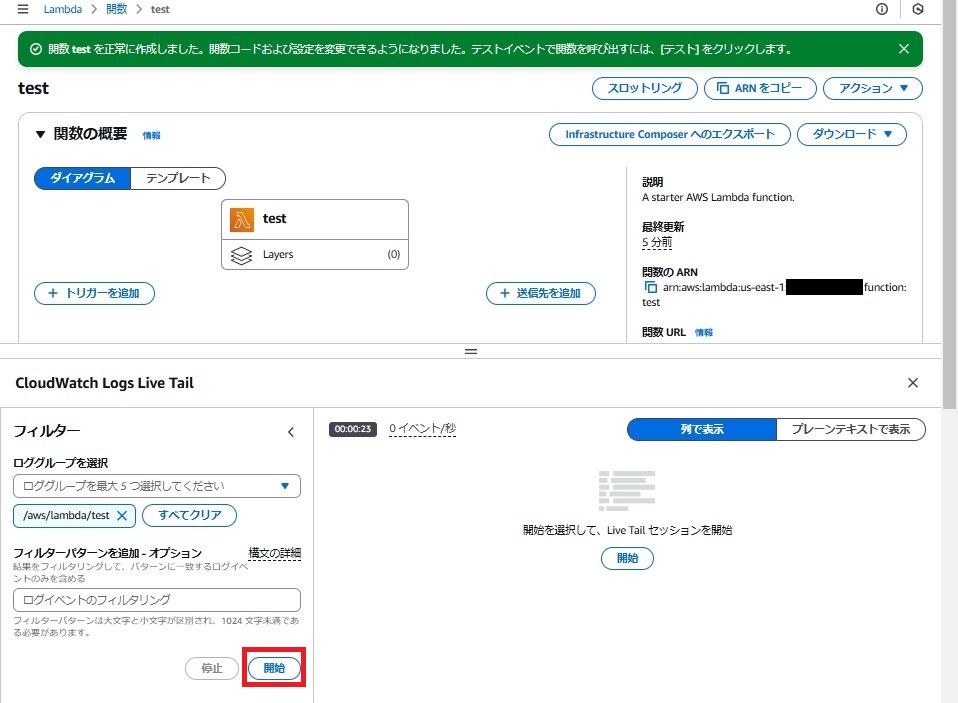Dismiss the green success banner
The image size is (958, 703).
(x=904, y=49)
